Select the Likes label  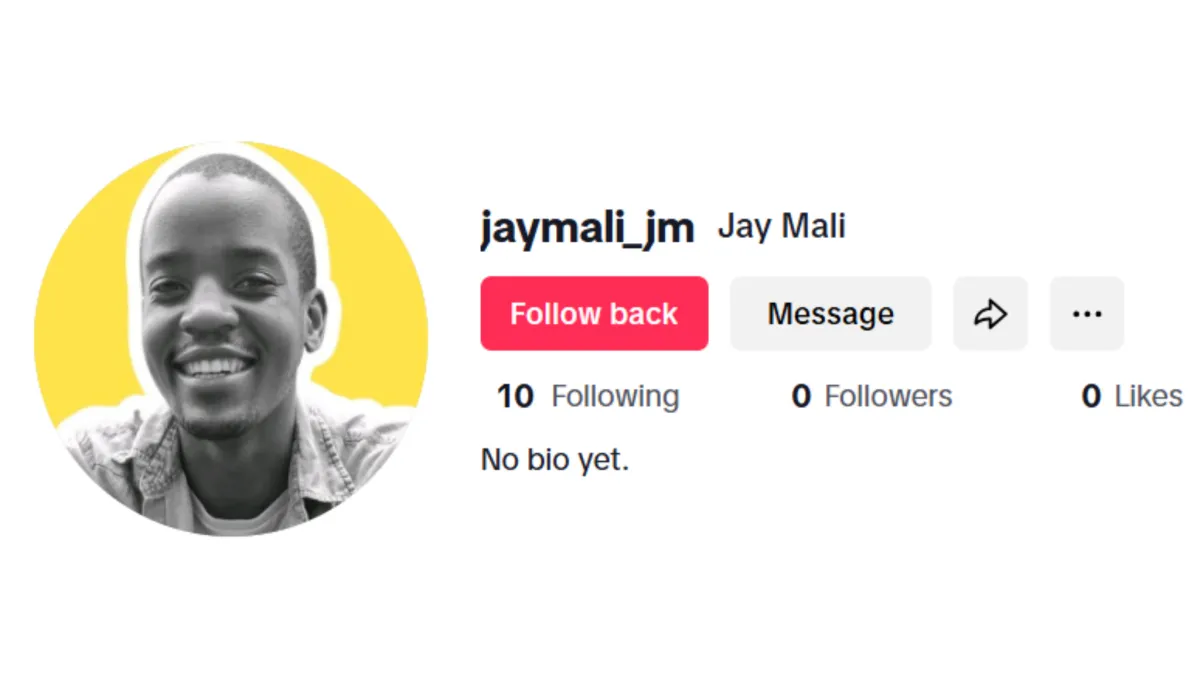(x=1148, y=397)
